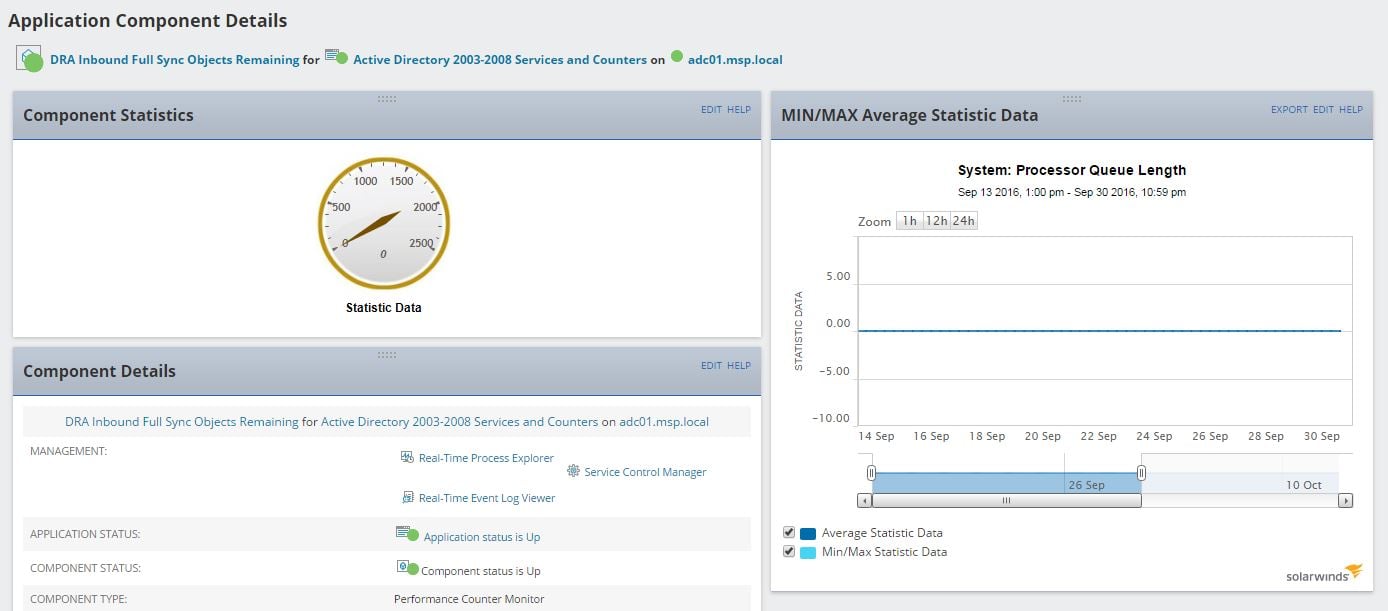Image resolution: width=1388 pixels, height=611 pixels.
Task: Set chart zoom to 24h
Action: click(963, 221)
